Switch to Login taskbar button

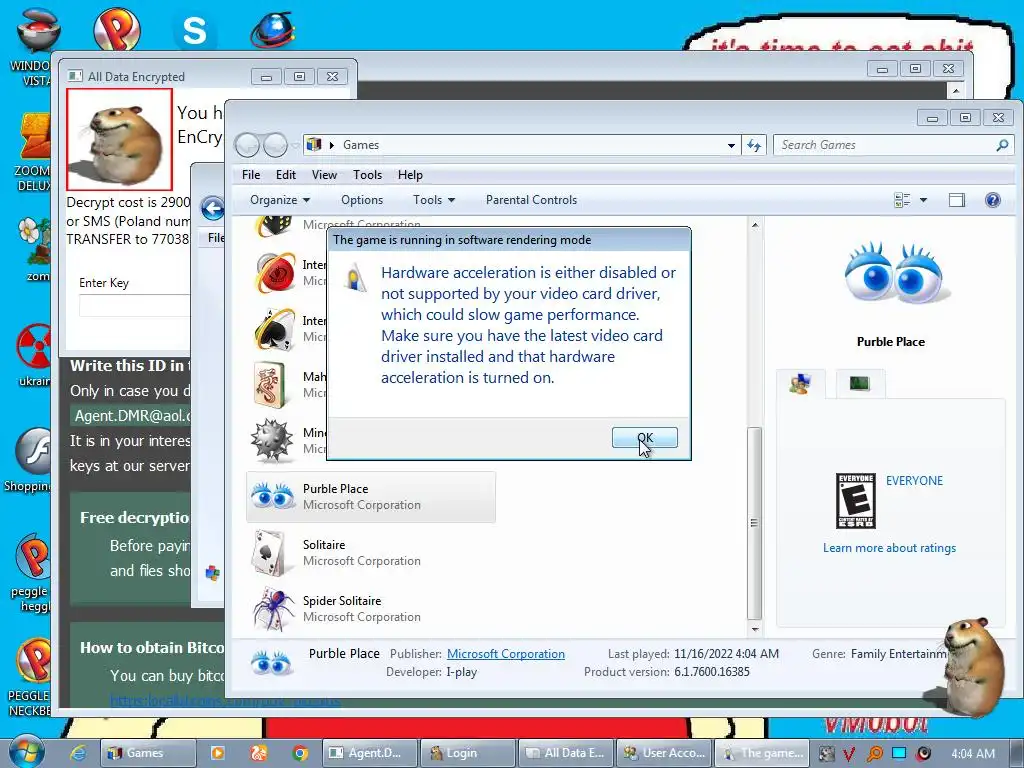tap(468, 753)
